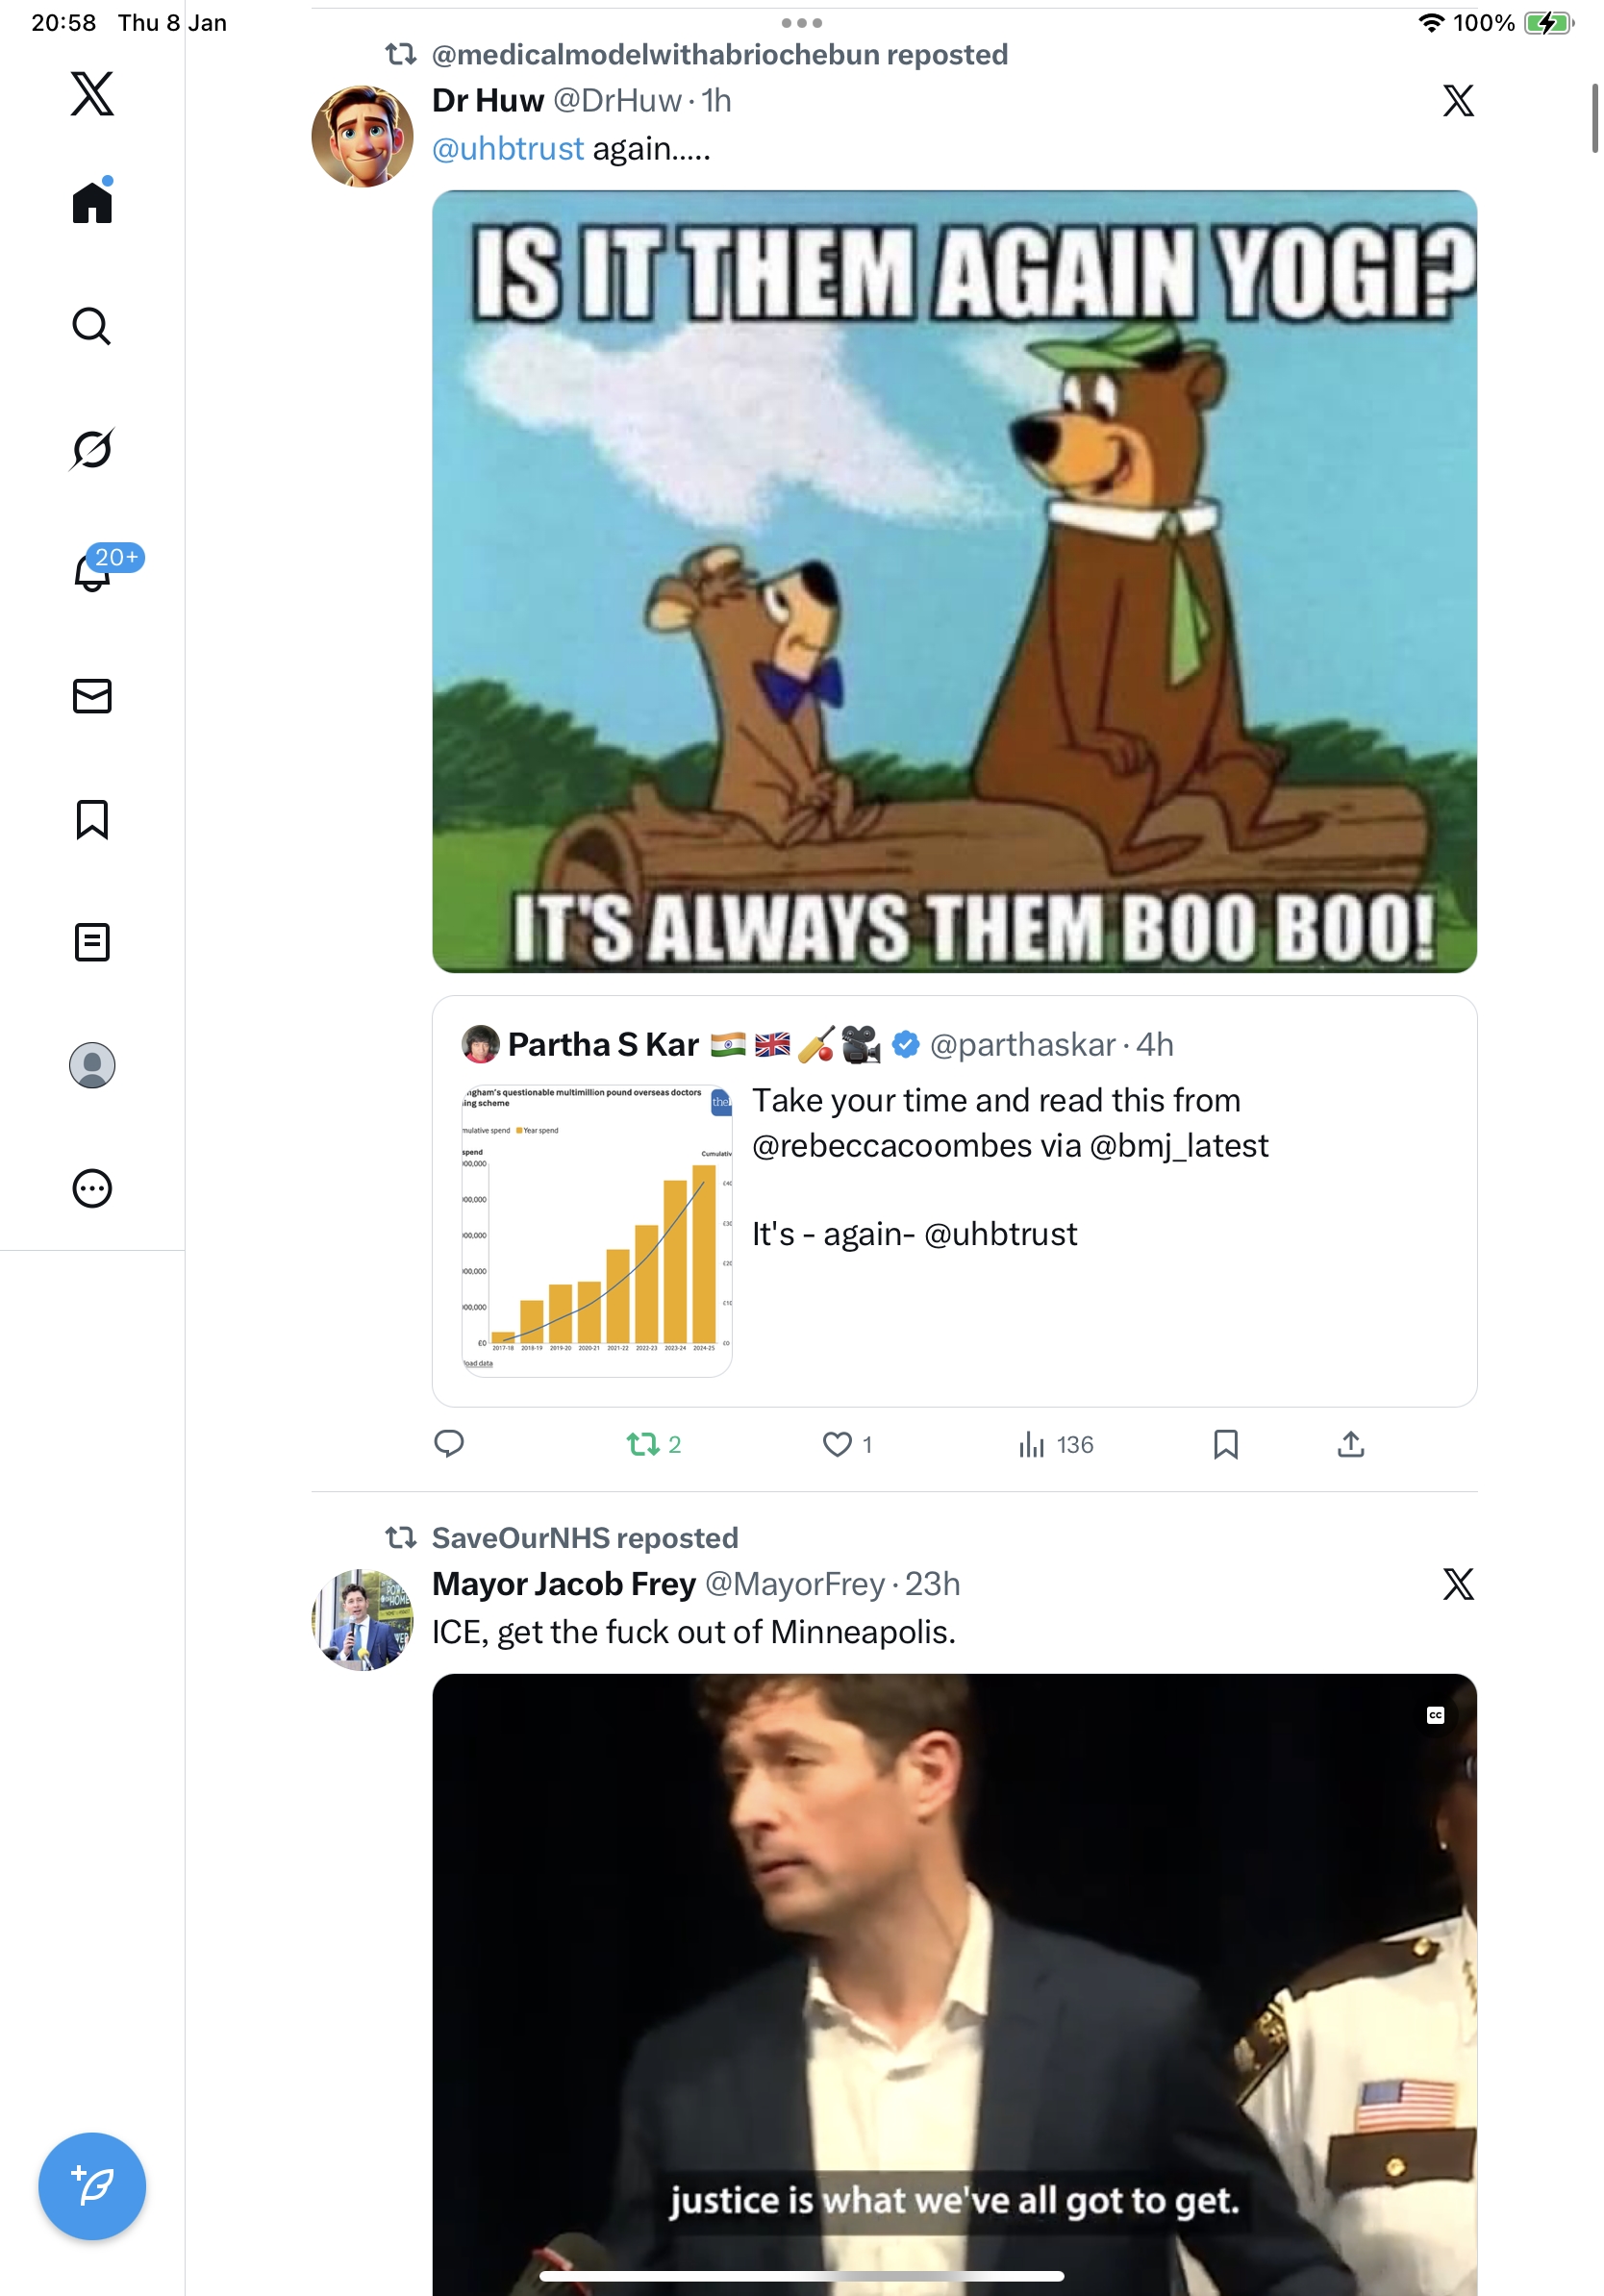Compose a new post
This screenshot has height=2296, width=1604.
coord(92,2186)
